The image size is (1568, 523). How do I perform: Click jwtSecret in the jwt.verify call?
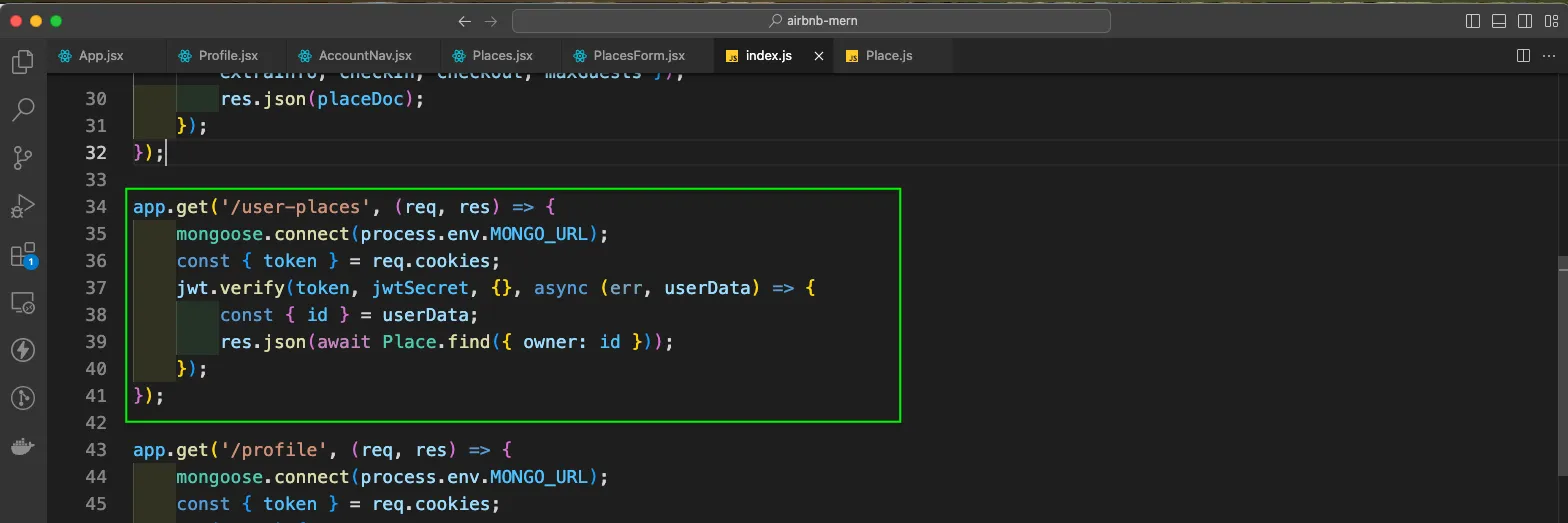[x=420, y=288]
